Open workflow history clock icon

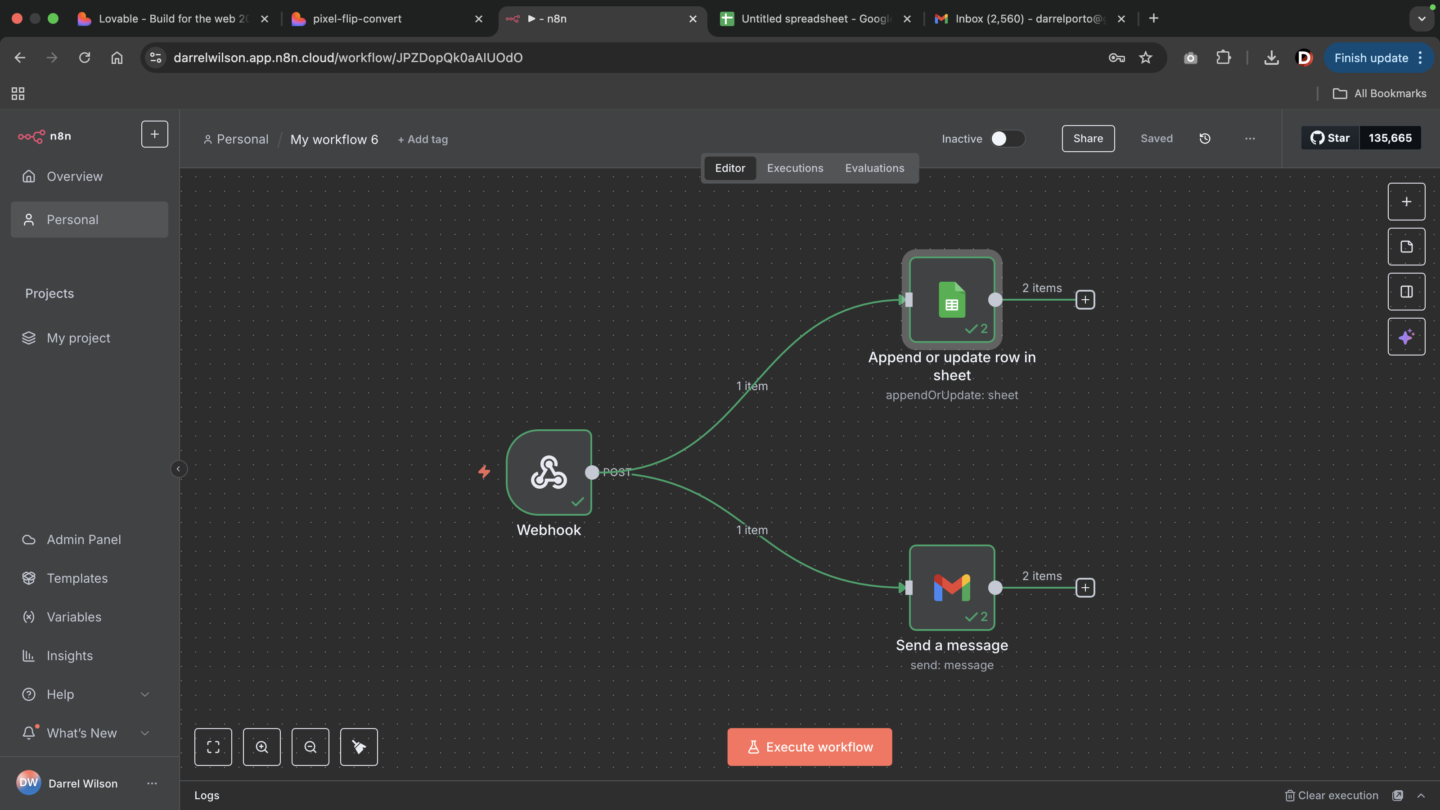1205,139
